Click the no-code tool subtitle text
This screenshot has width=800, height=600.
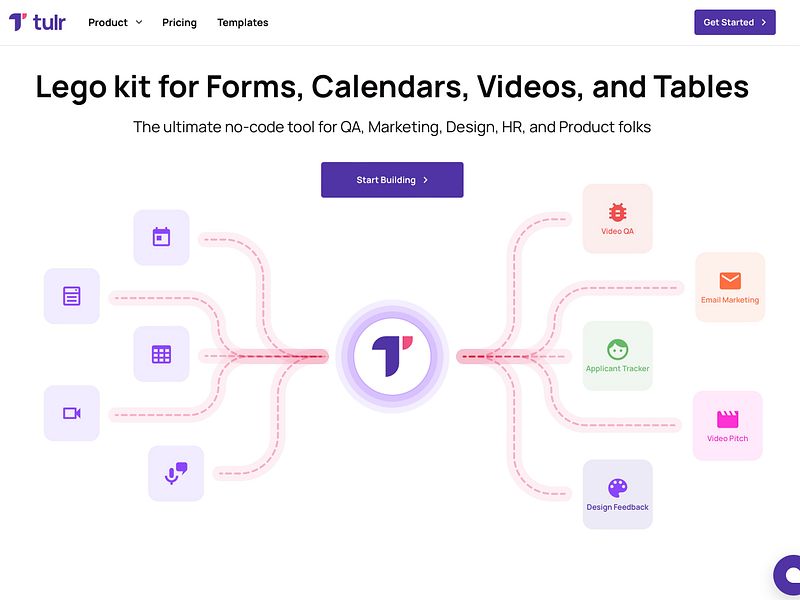point(392,127)
